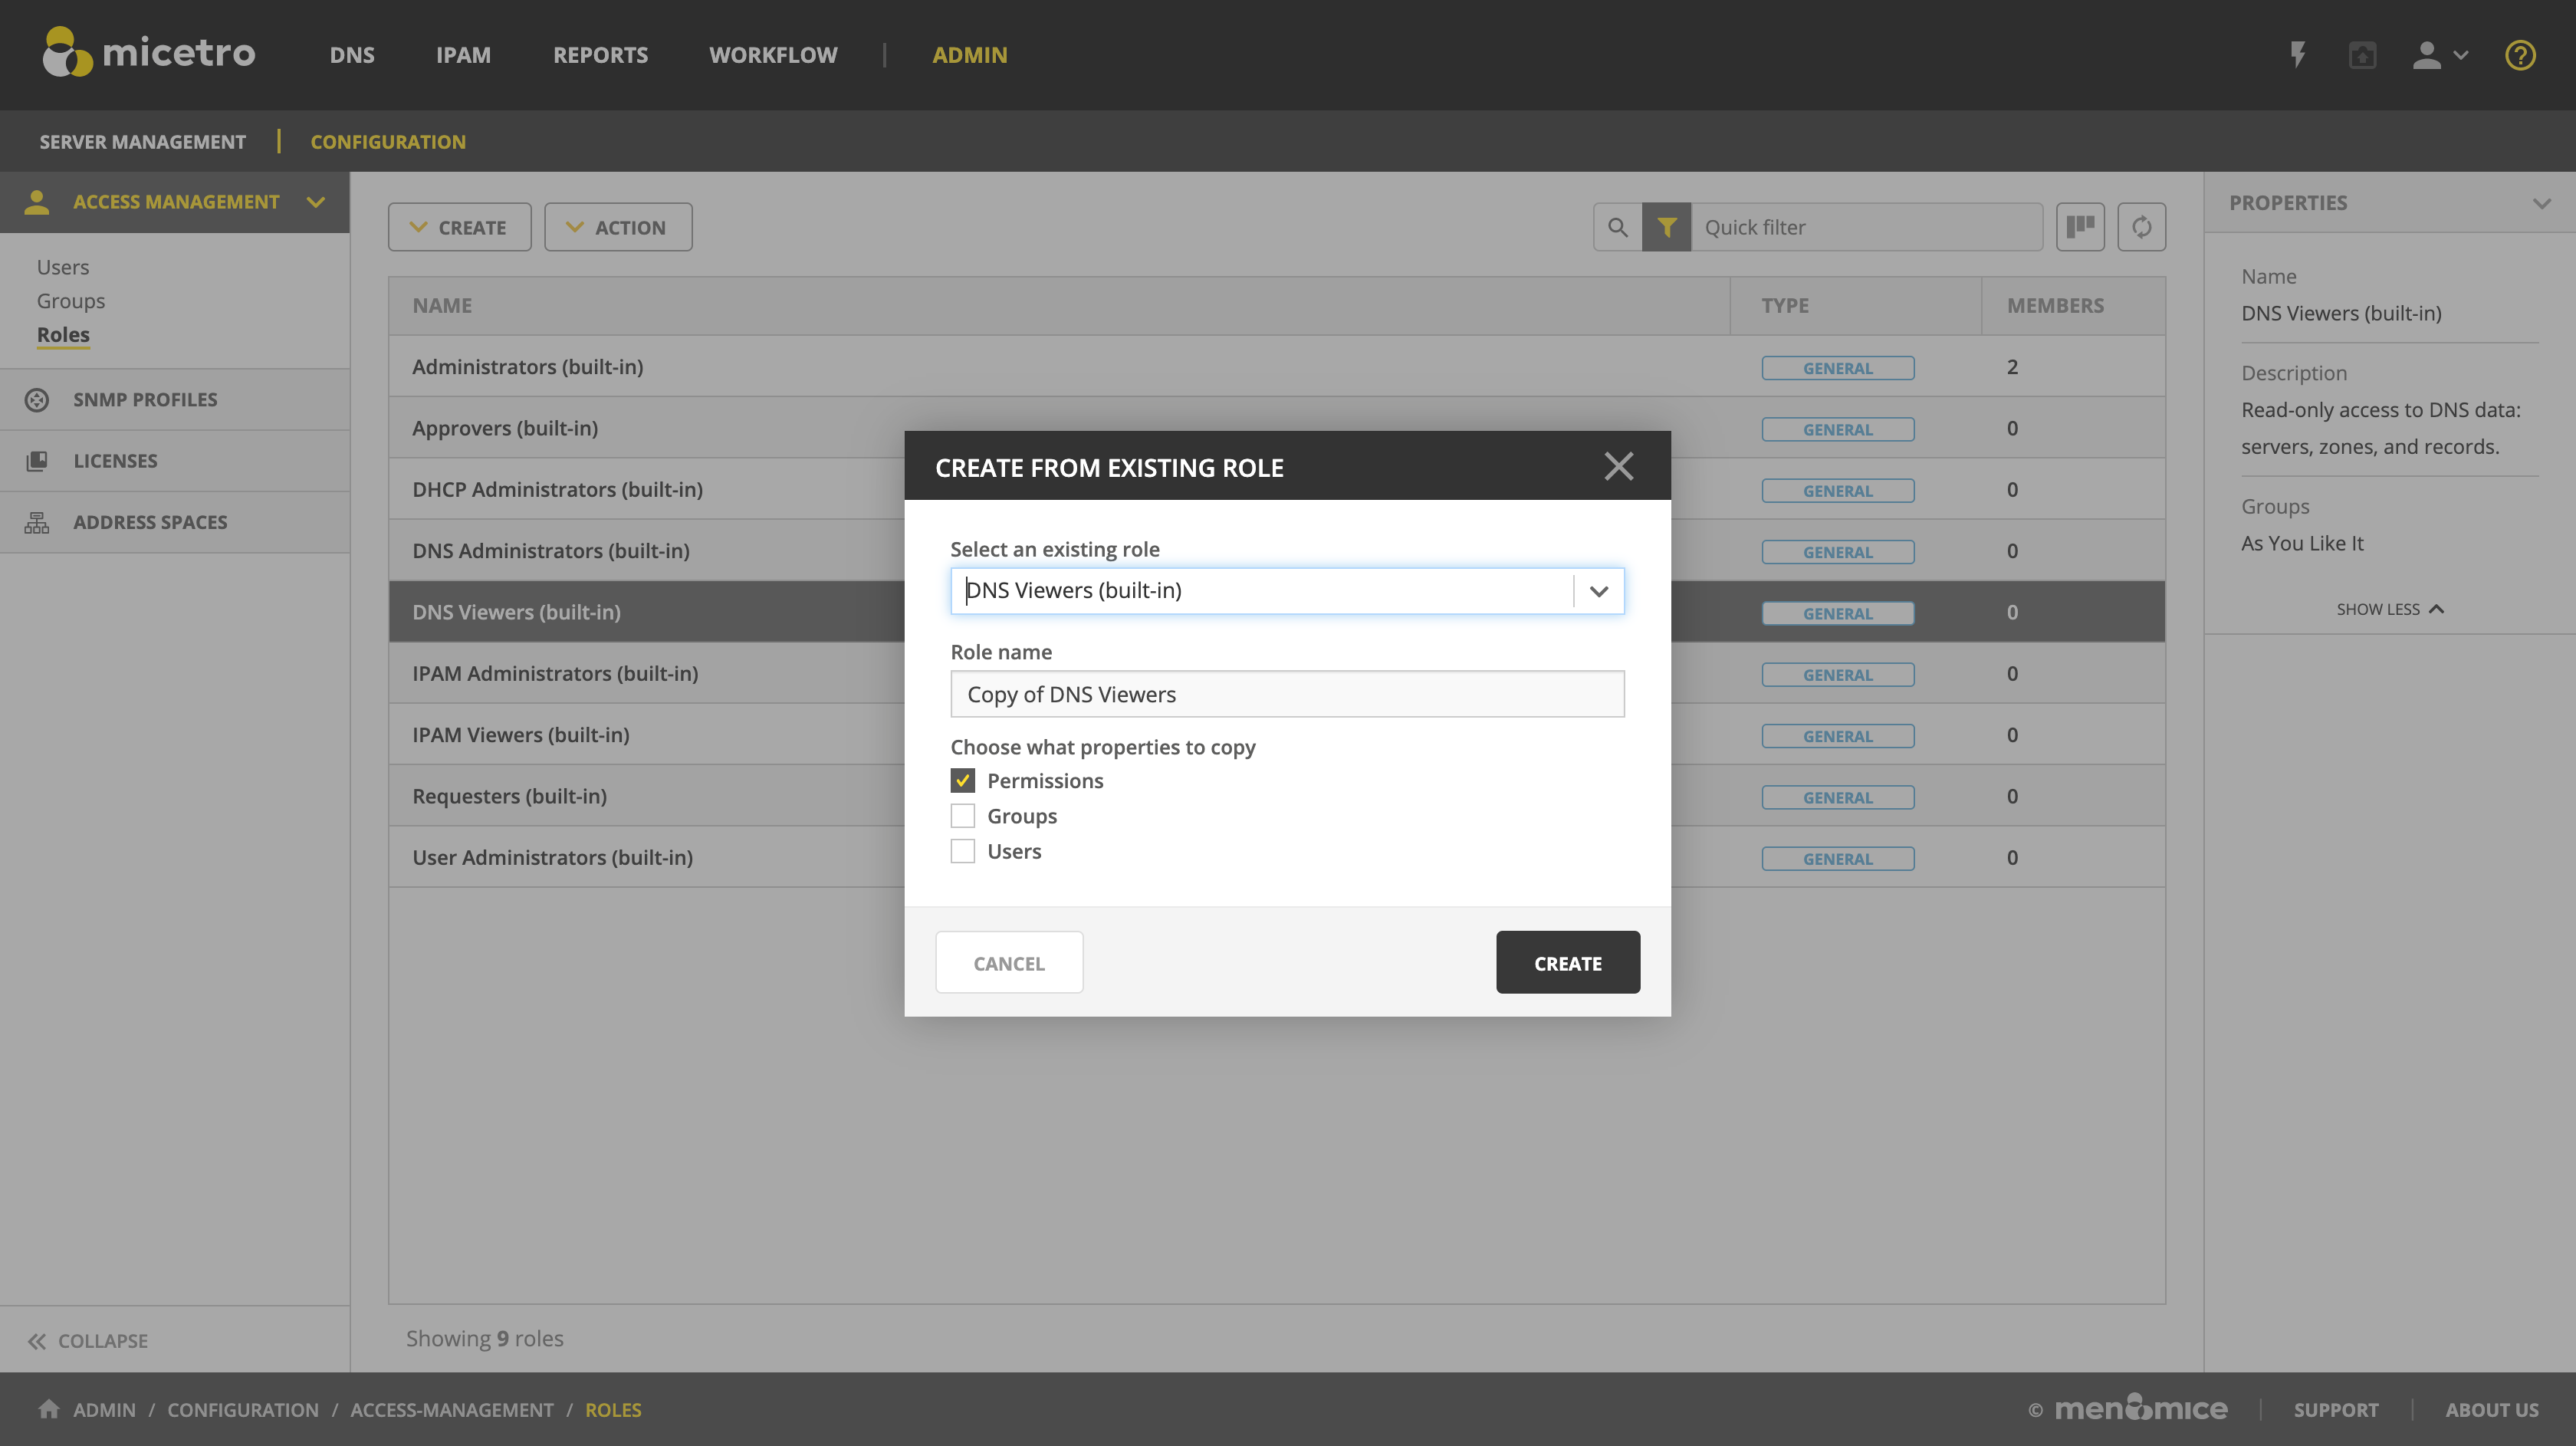Screen dimensions: 2576x1446
Task: Click the Cancel button
Action: [1008, 963]
